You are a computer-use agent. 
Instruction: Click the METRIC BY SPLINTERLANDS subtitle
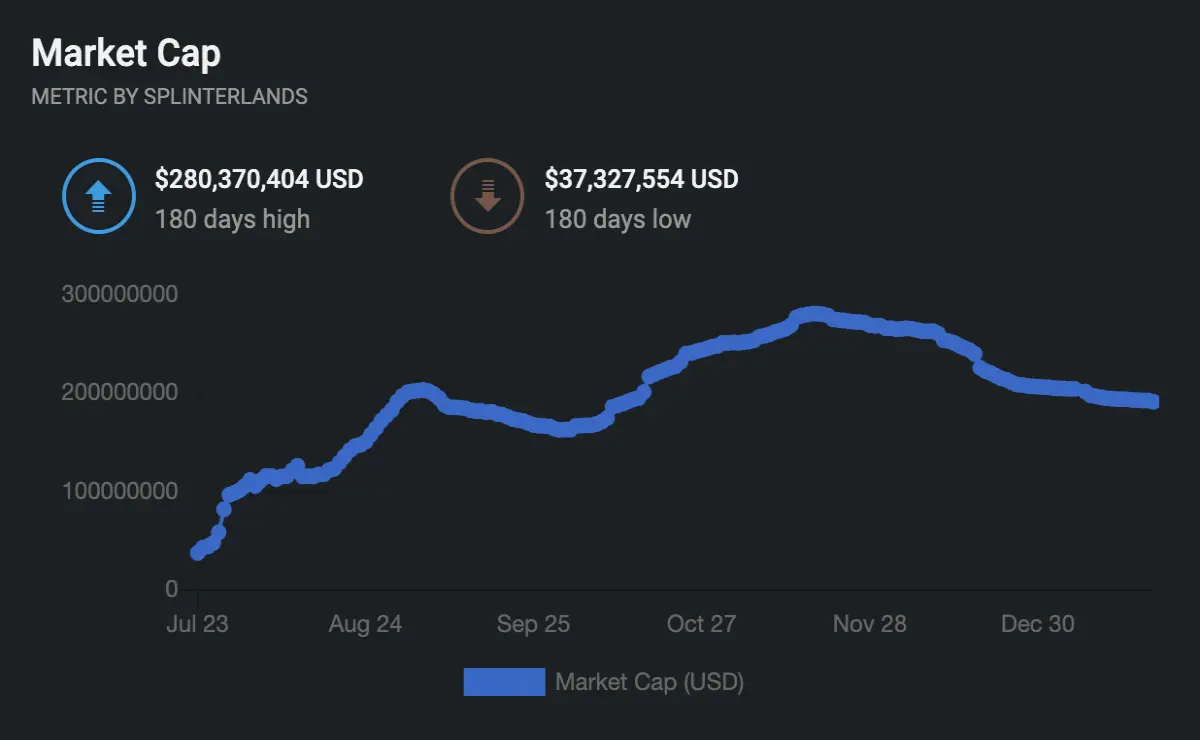click(170, 97)
